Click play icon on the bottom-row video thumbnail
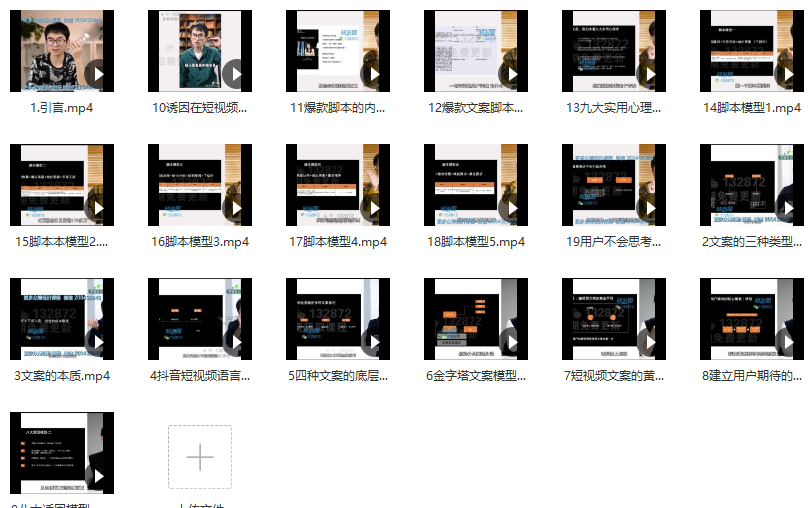Viewport: 811px width, 508px height. coord(98,476)
